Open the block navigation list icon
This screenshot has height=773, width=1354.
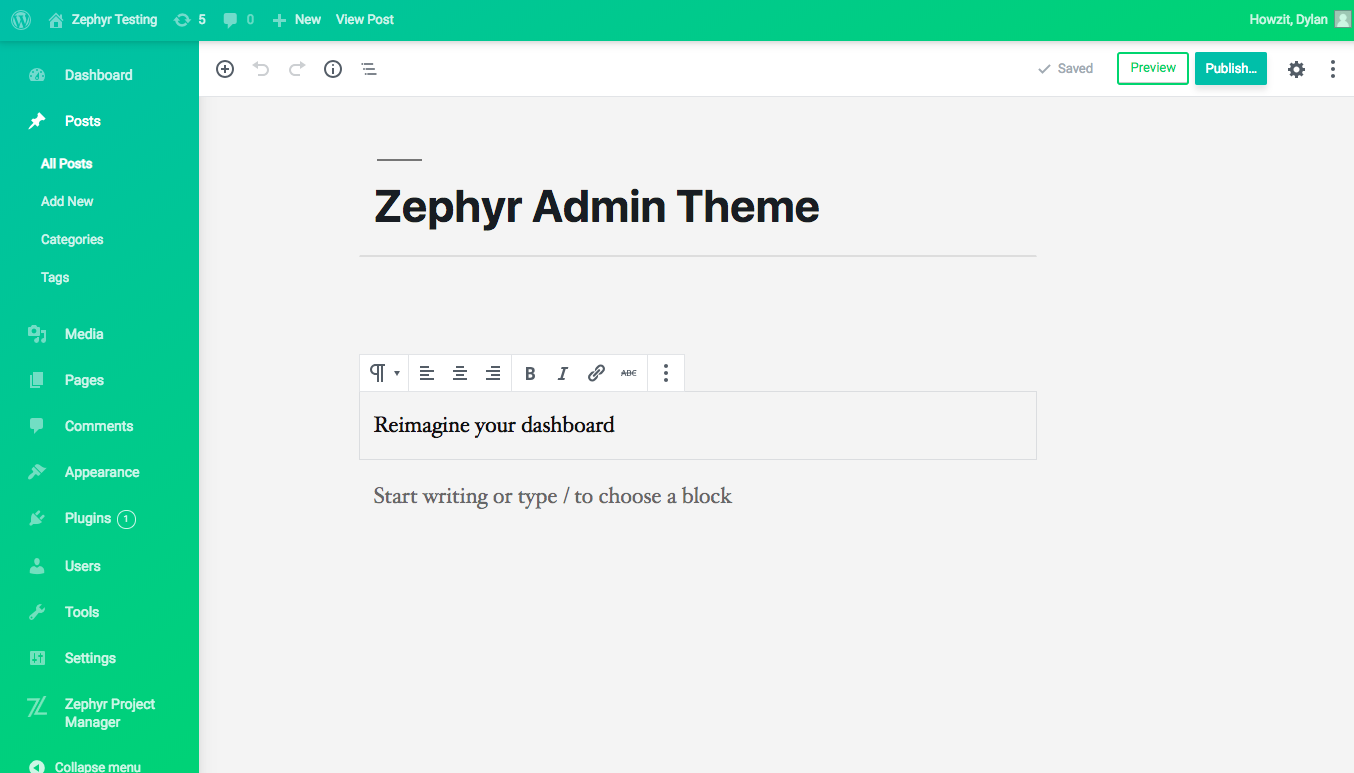[369, 69]
